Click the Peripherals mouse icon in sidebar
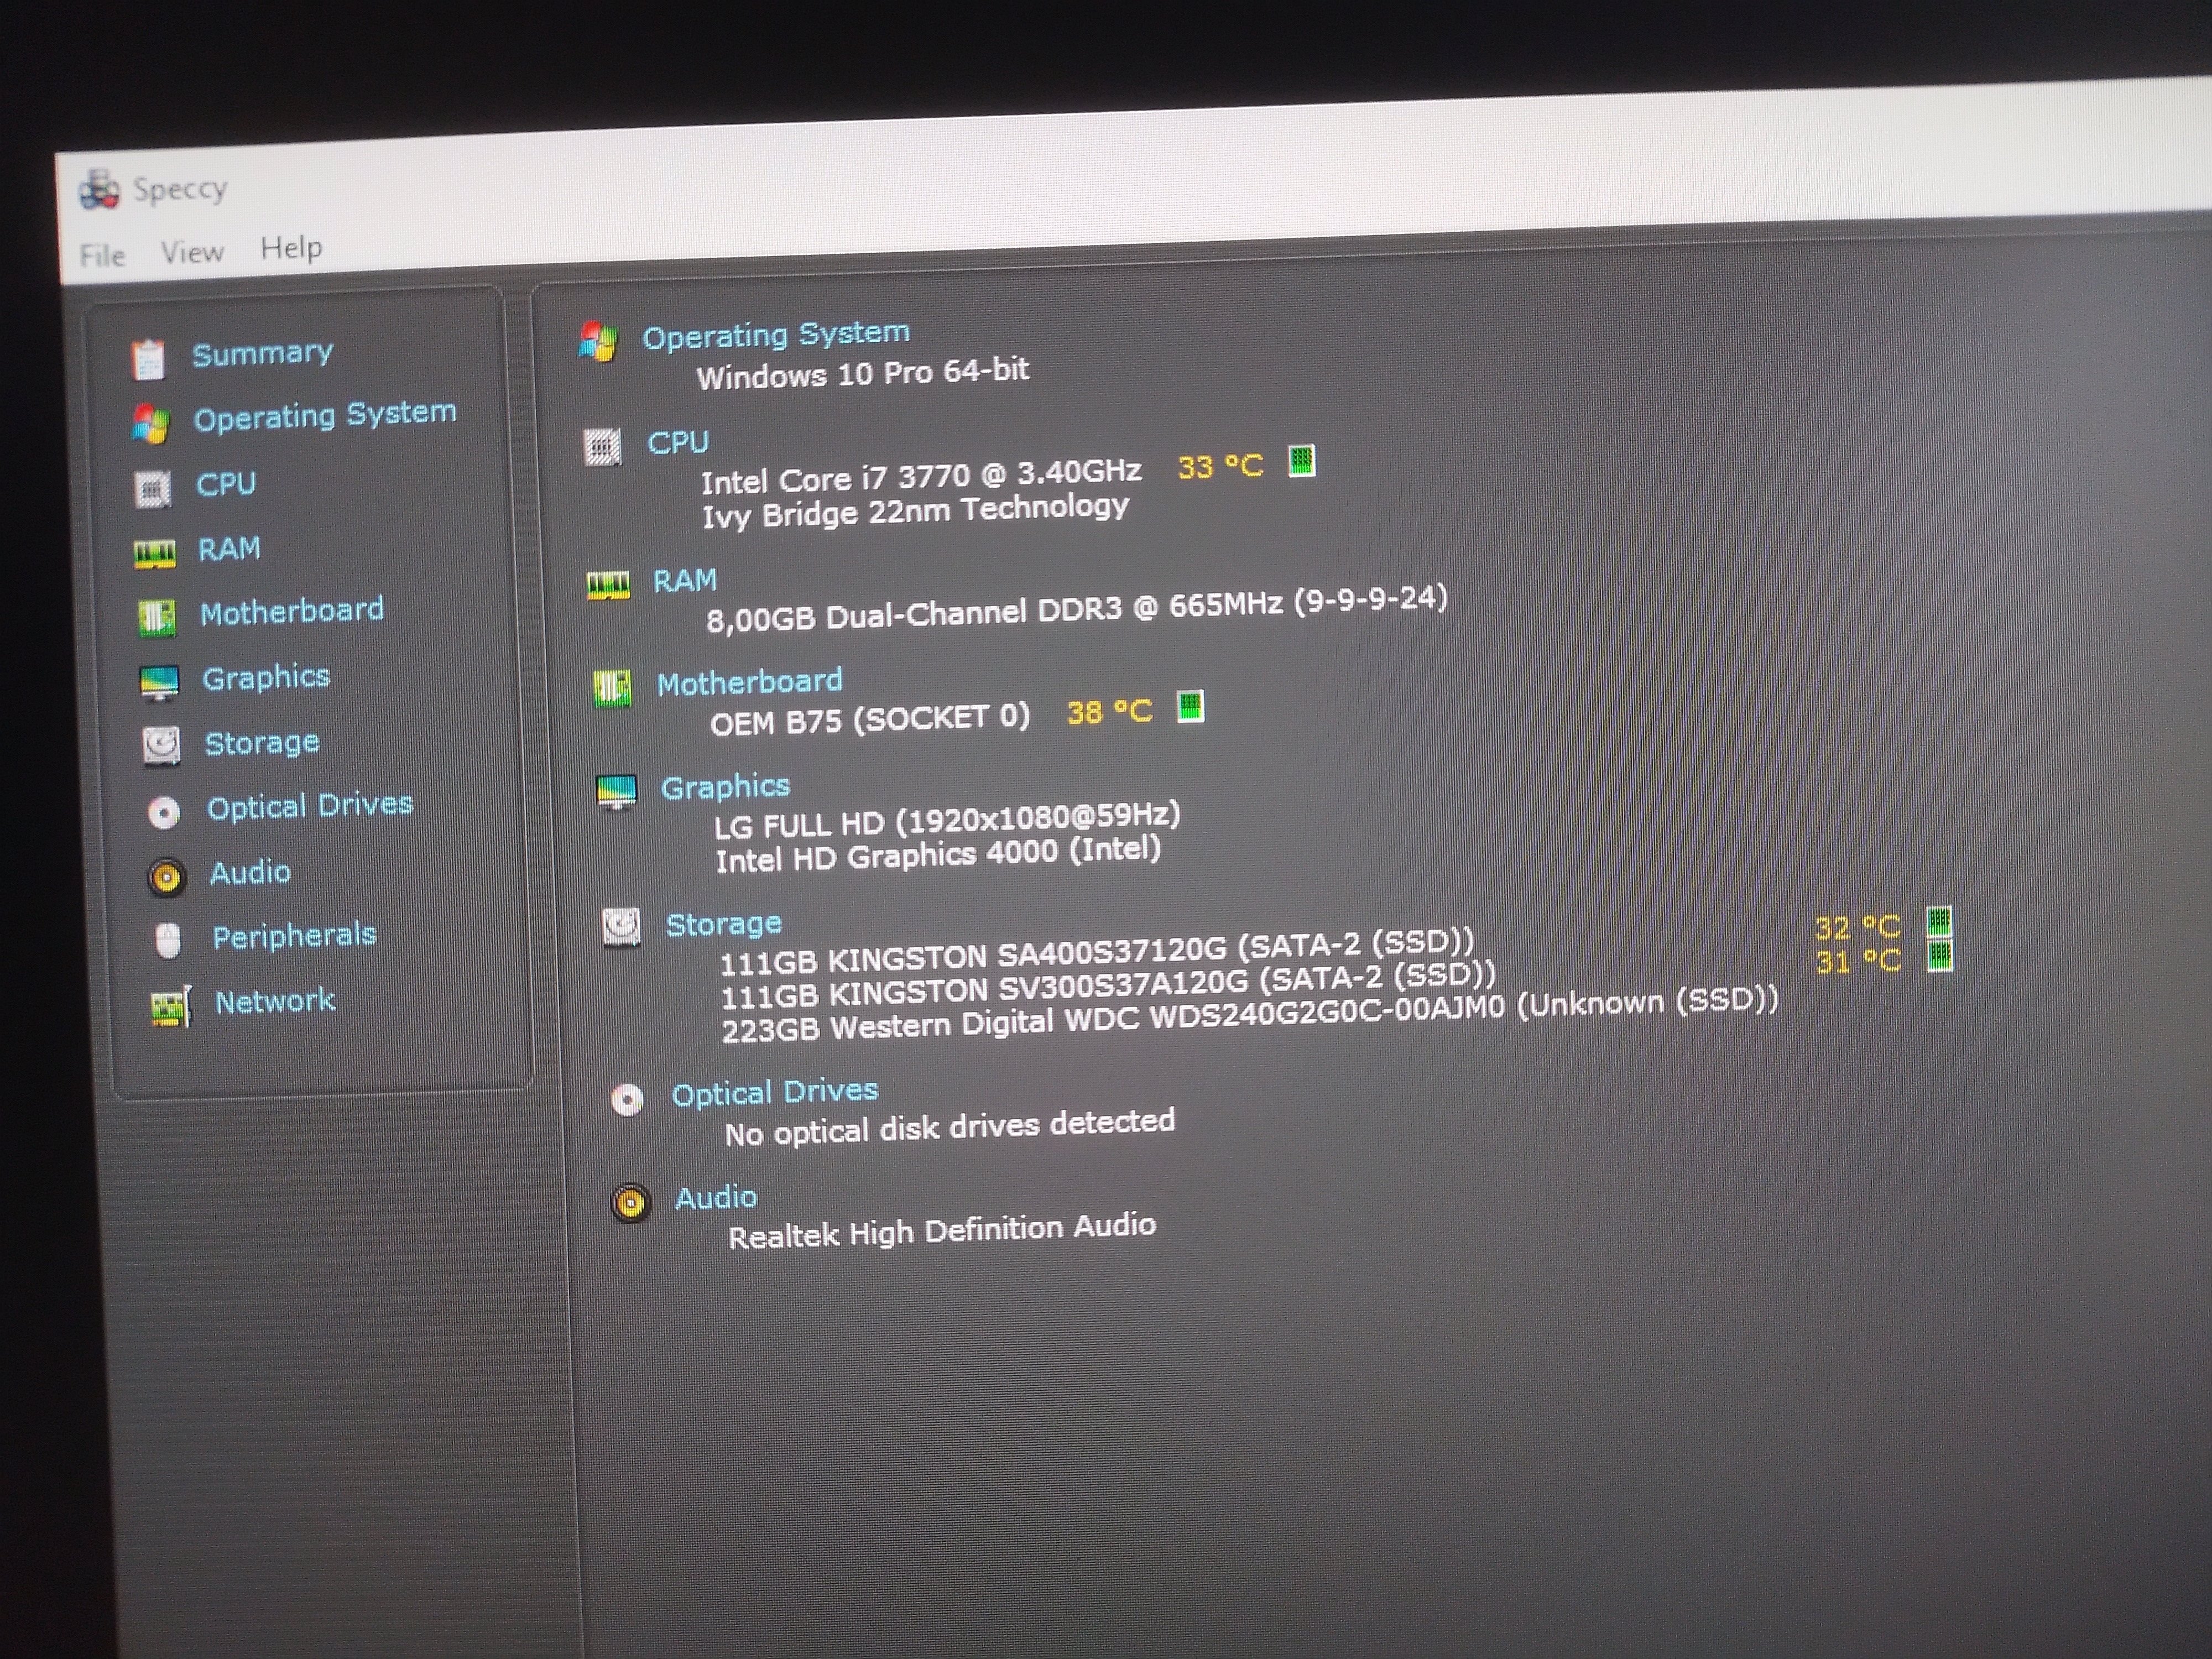This screenshot has height=1659, width=2212. (x=168, y=941)
